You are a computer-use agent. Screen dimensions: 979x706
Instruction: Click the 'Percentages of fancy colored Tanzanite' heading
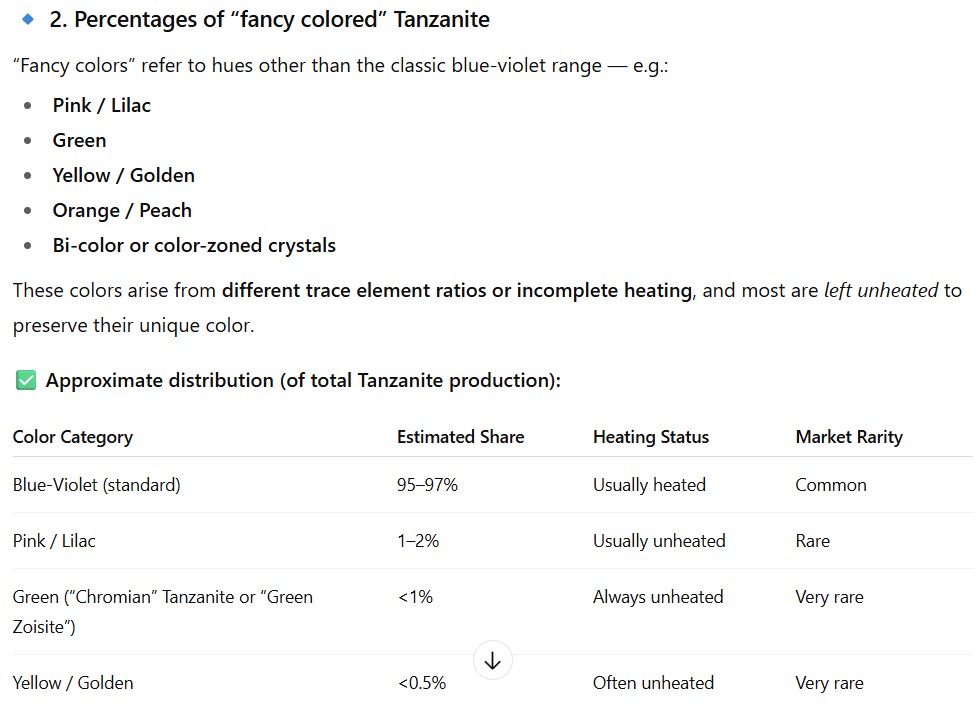pyautogui.click(x=269, y=20)
